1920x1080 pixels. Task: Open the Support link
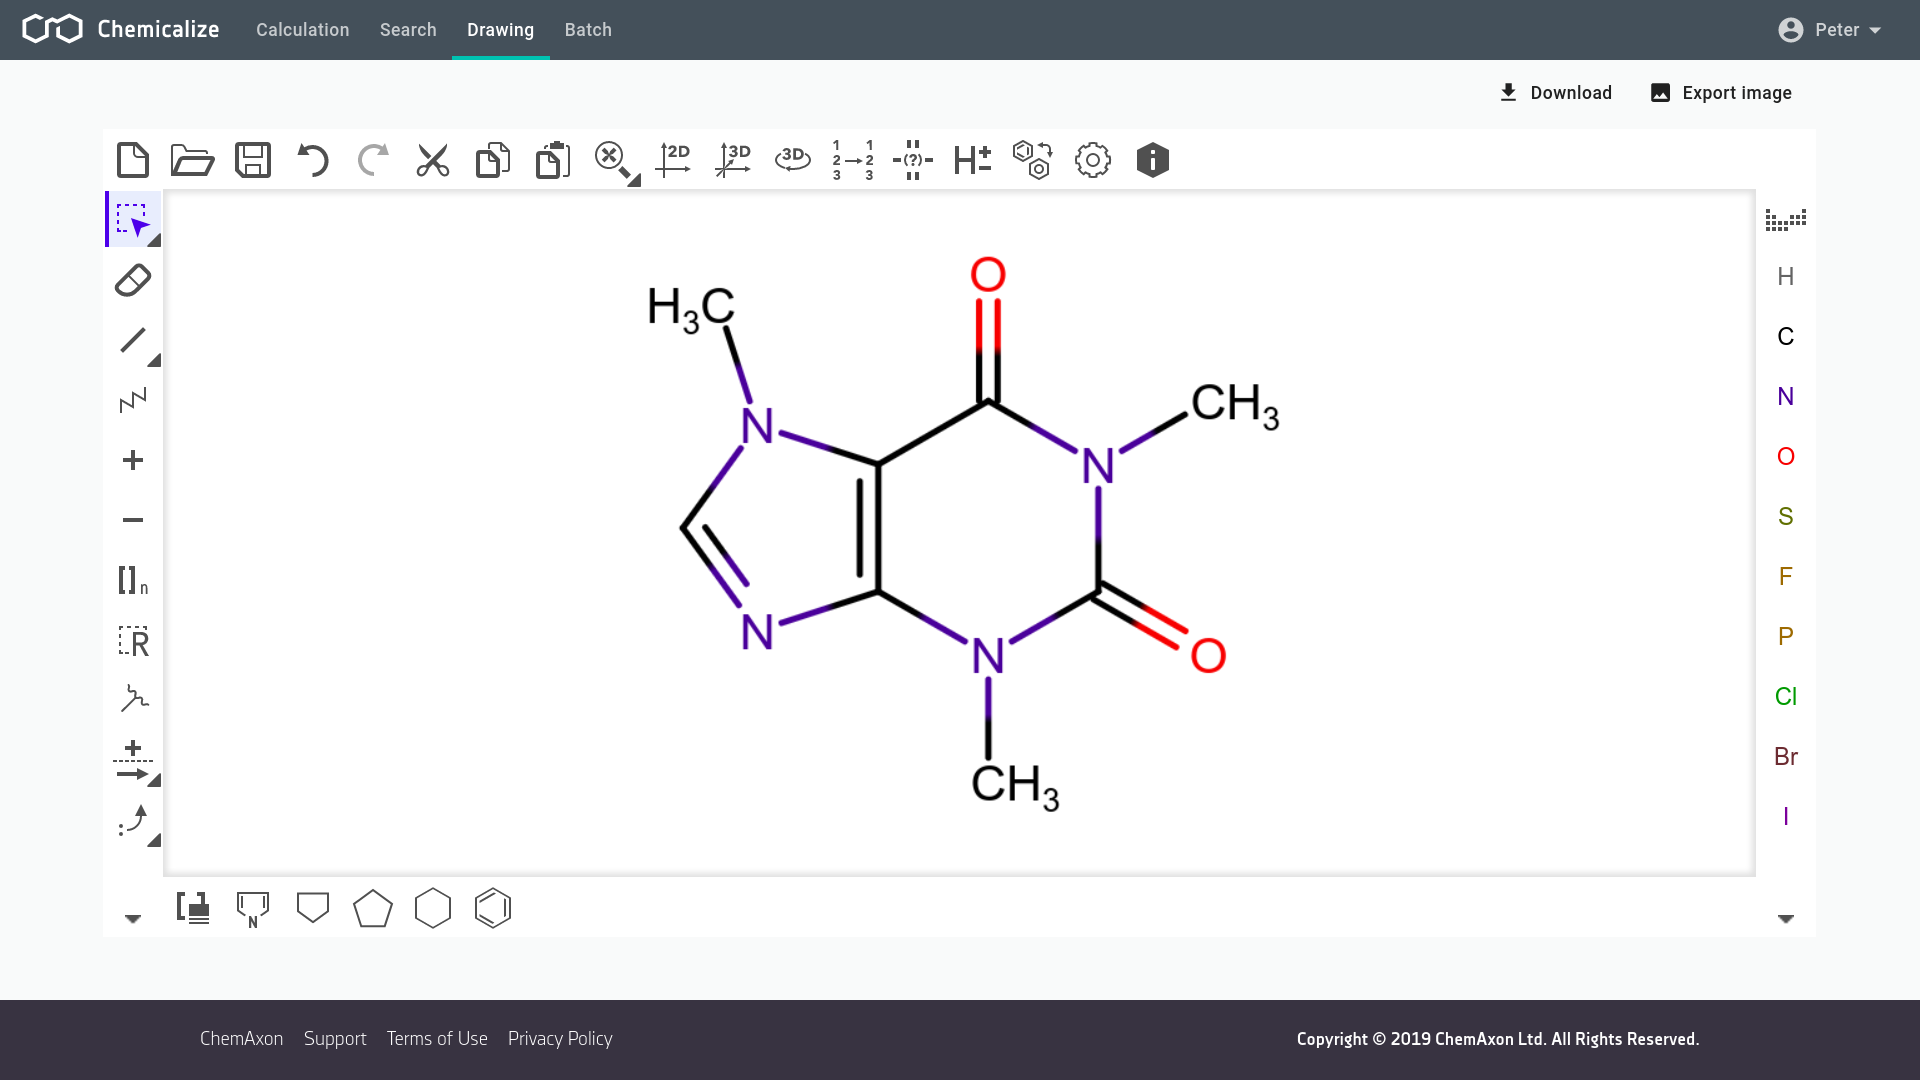(x=335, y=1039)
